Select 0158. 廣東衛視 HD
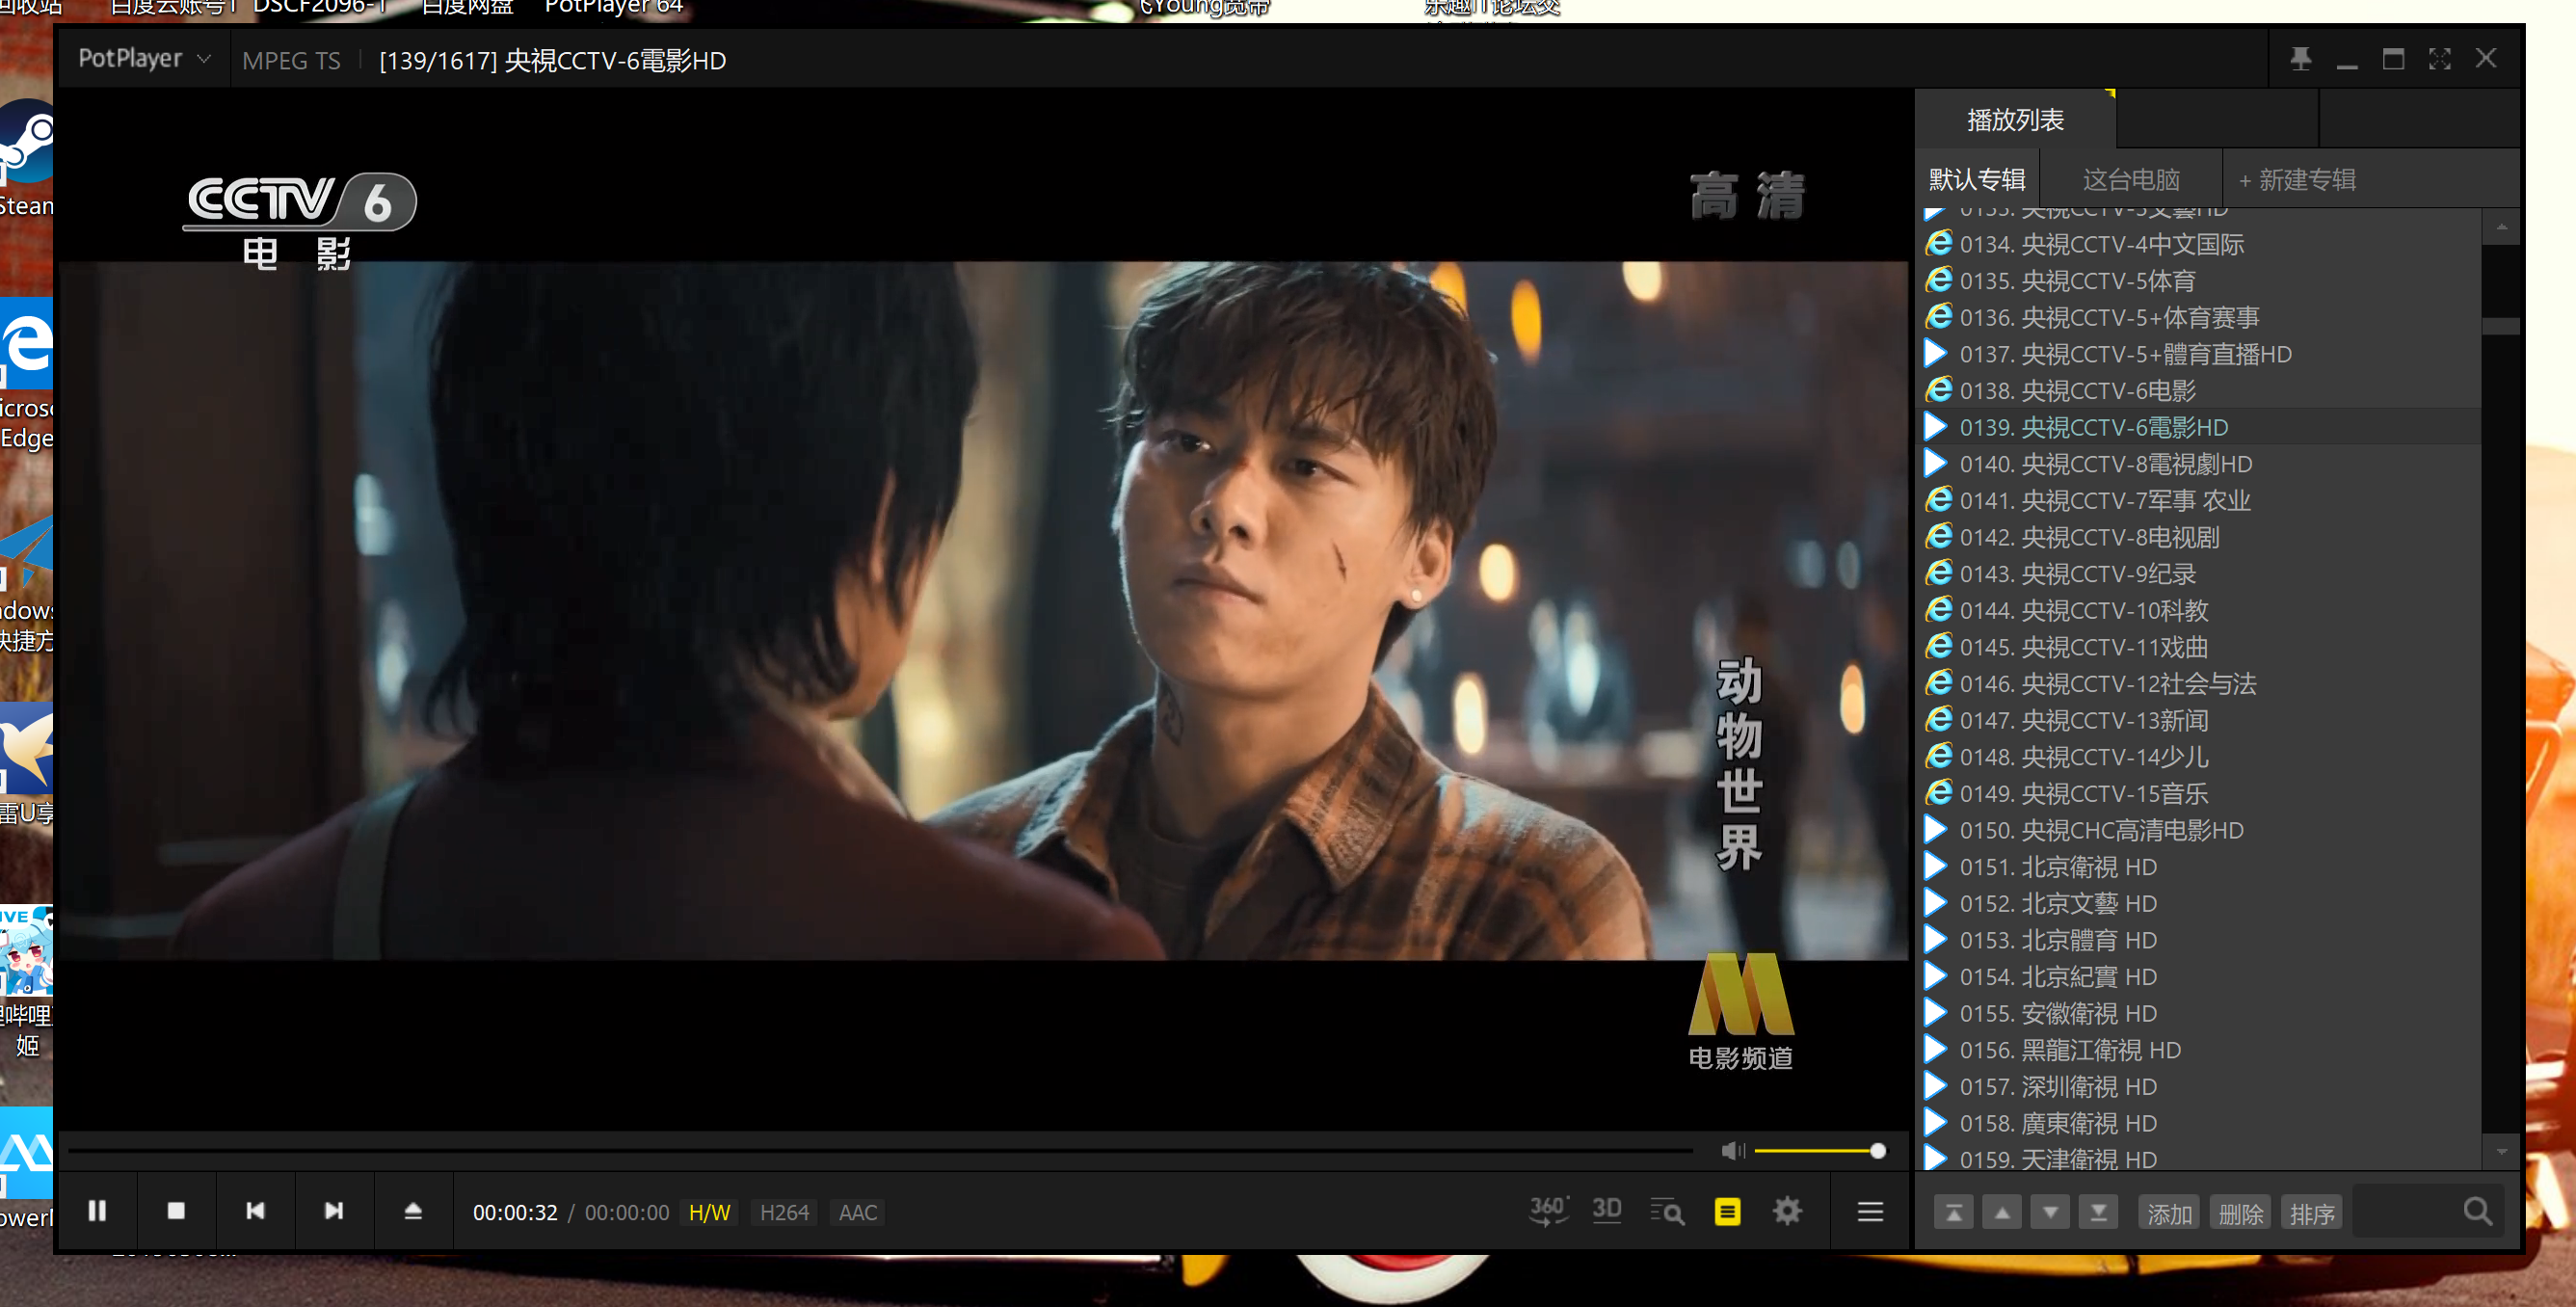The width and height of the screenshot is (2576, 1307). [x=2200, y=1123]
